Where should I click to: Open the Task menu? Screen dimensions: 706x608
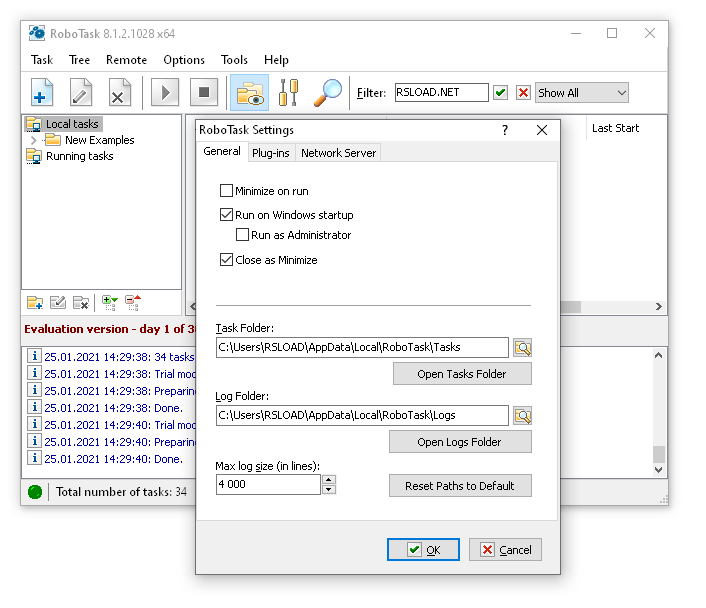click(42, 60)
